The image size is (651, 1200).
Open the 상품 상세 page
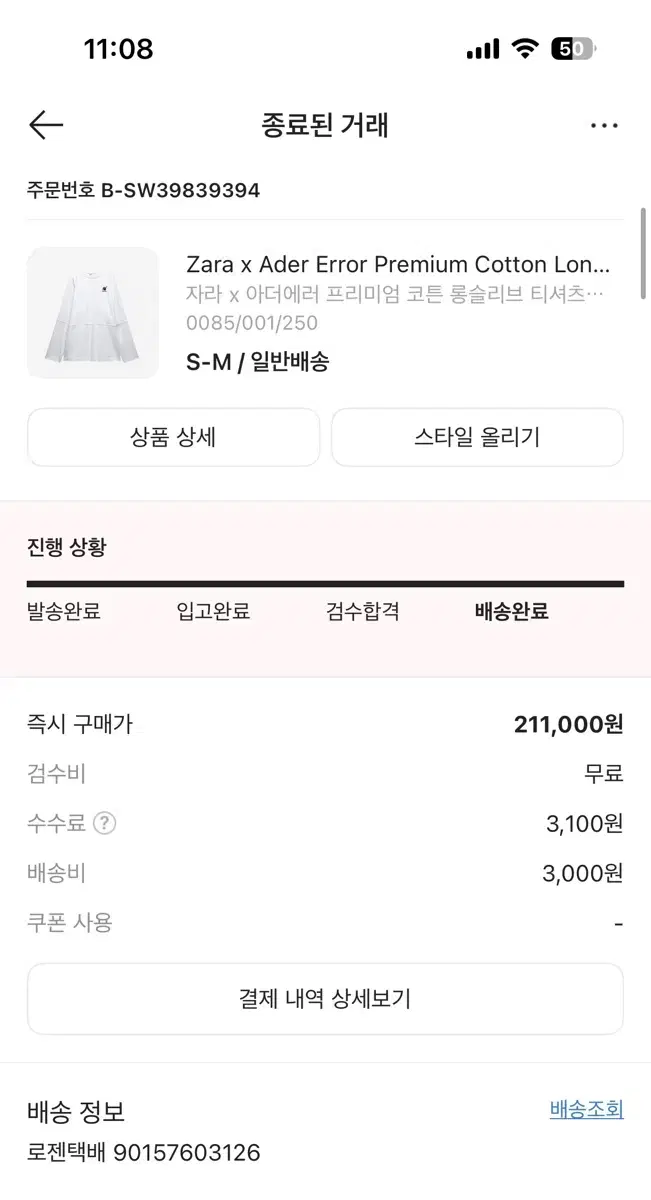(173, 437)
